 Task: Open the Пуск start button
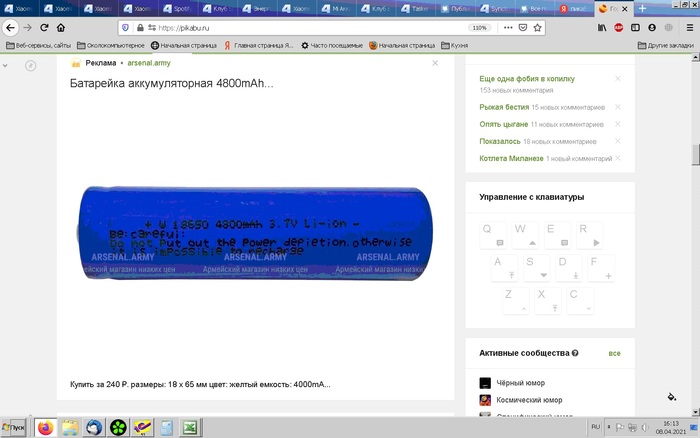point(14,427)
